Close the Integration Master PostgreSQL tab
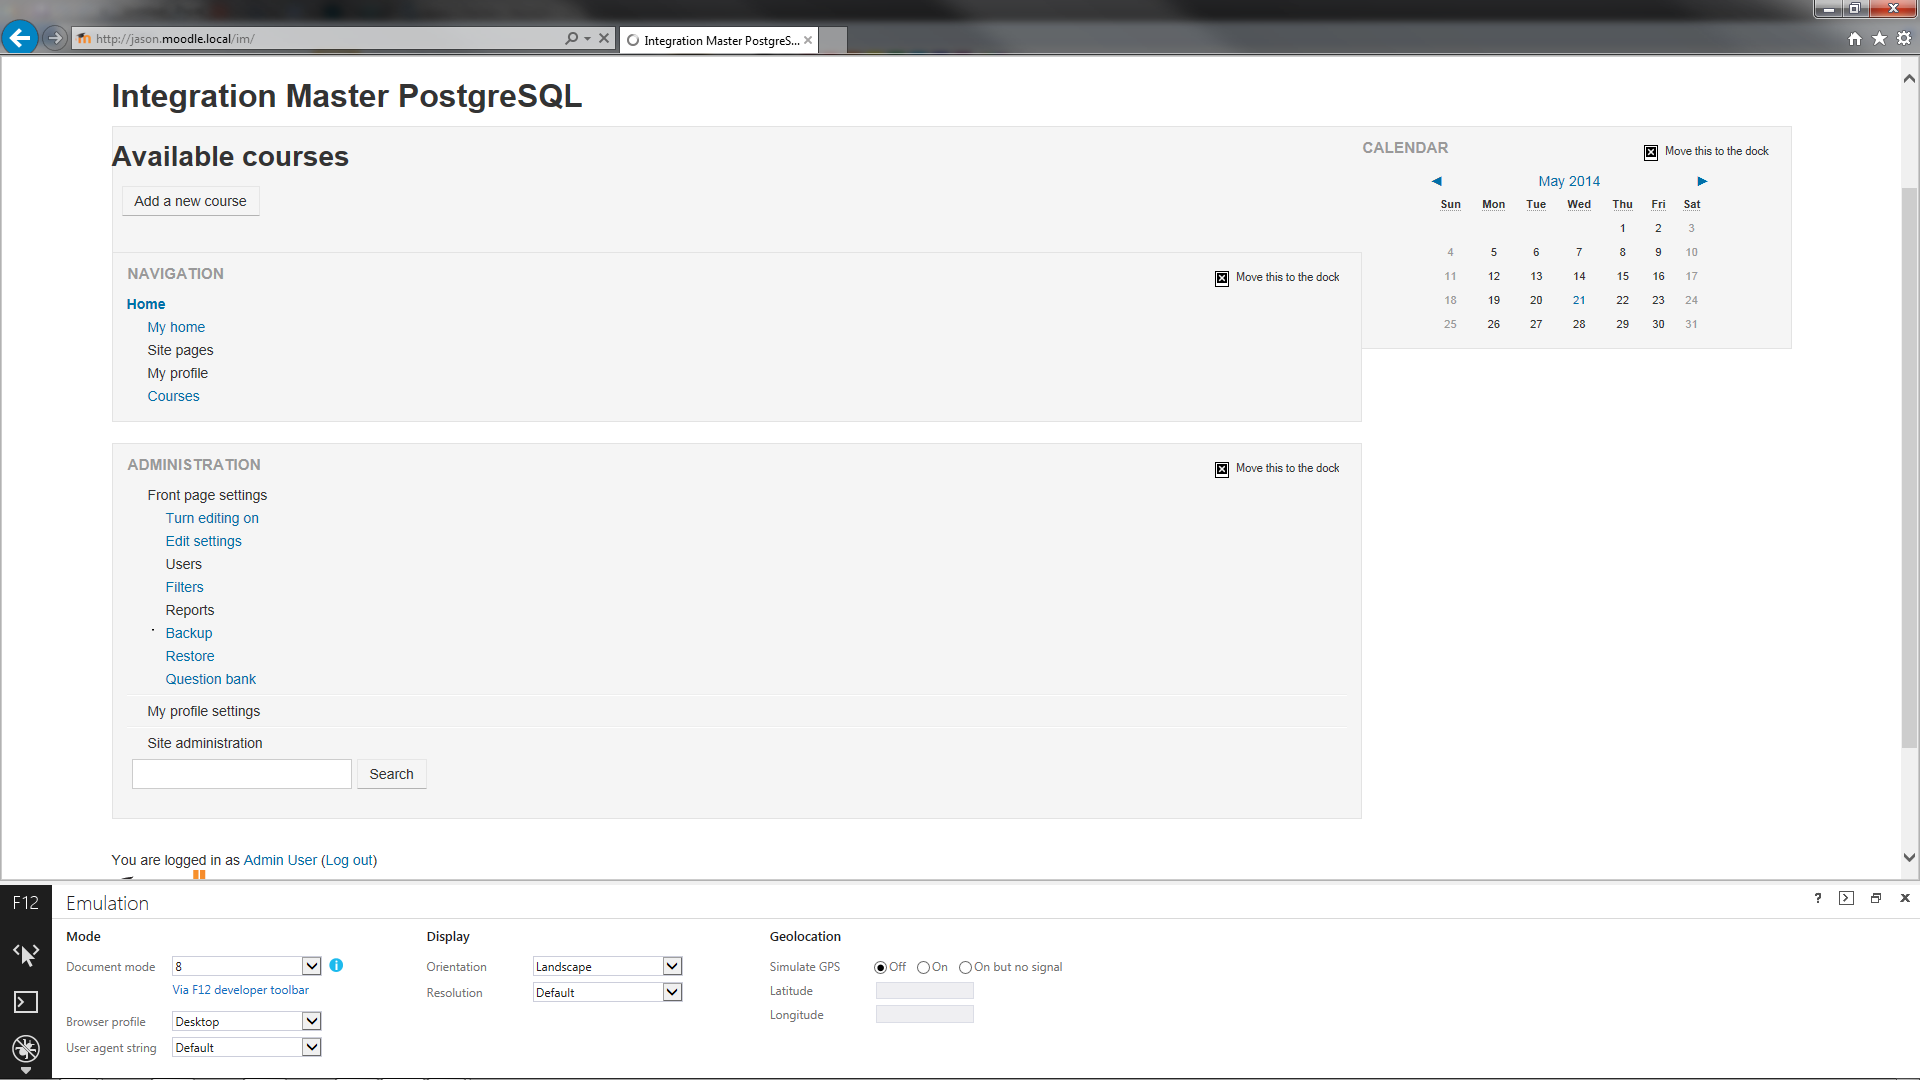Image resolution: width=1920 pixels, height=1080 pixels. coord(808,41)
